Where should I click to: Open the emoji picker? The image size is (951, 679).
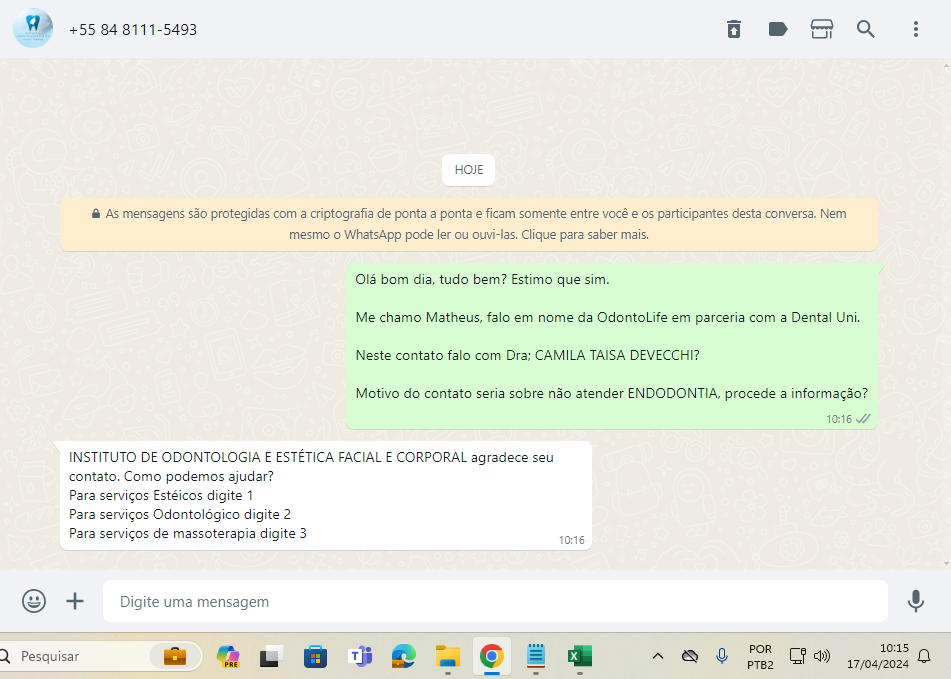coord(34,601)
